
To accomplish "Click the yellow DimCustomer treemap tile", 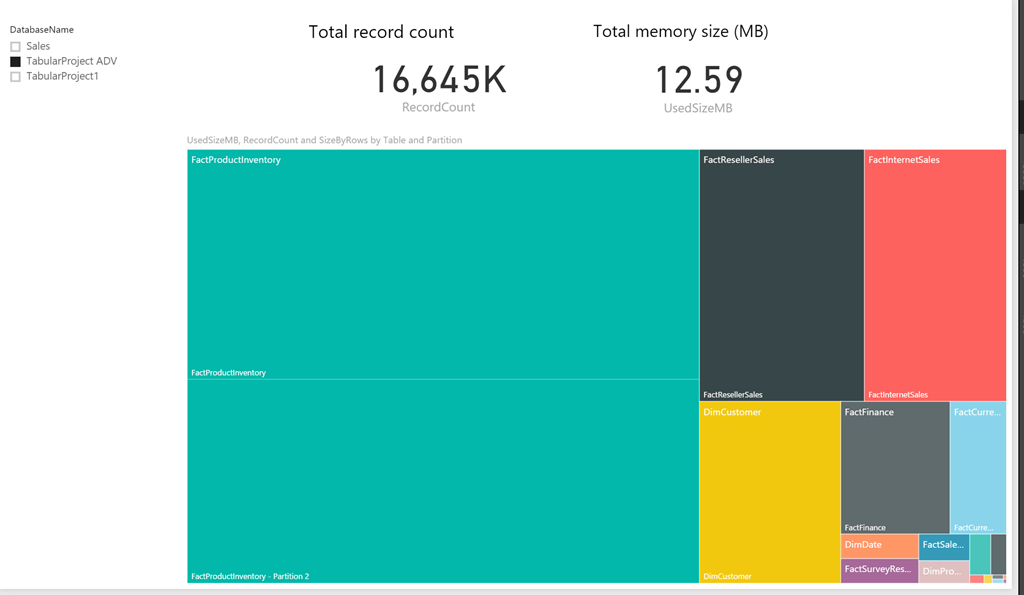I will pyautogui.click(x=770, y=492).
